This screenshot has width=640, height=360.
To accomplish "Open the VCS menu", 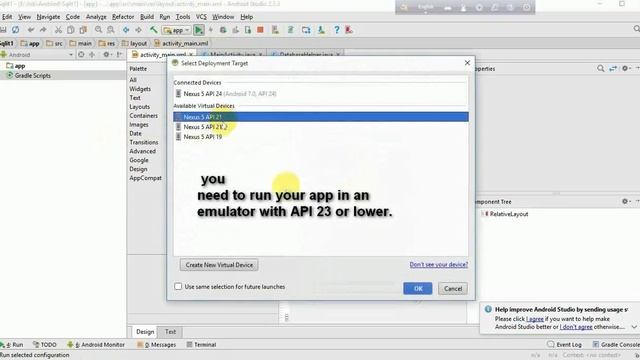I will 201,17.
